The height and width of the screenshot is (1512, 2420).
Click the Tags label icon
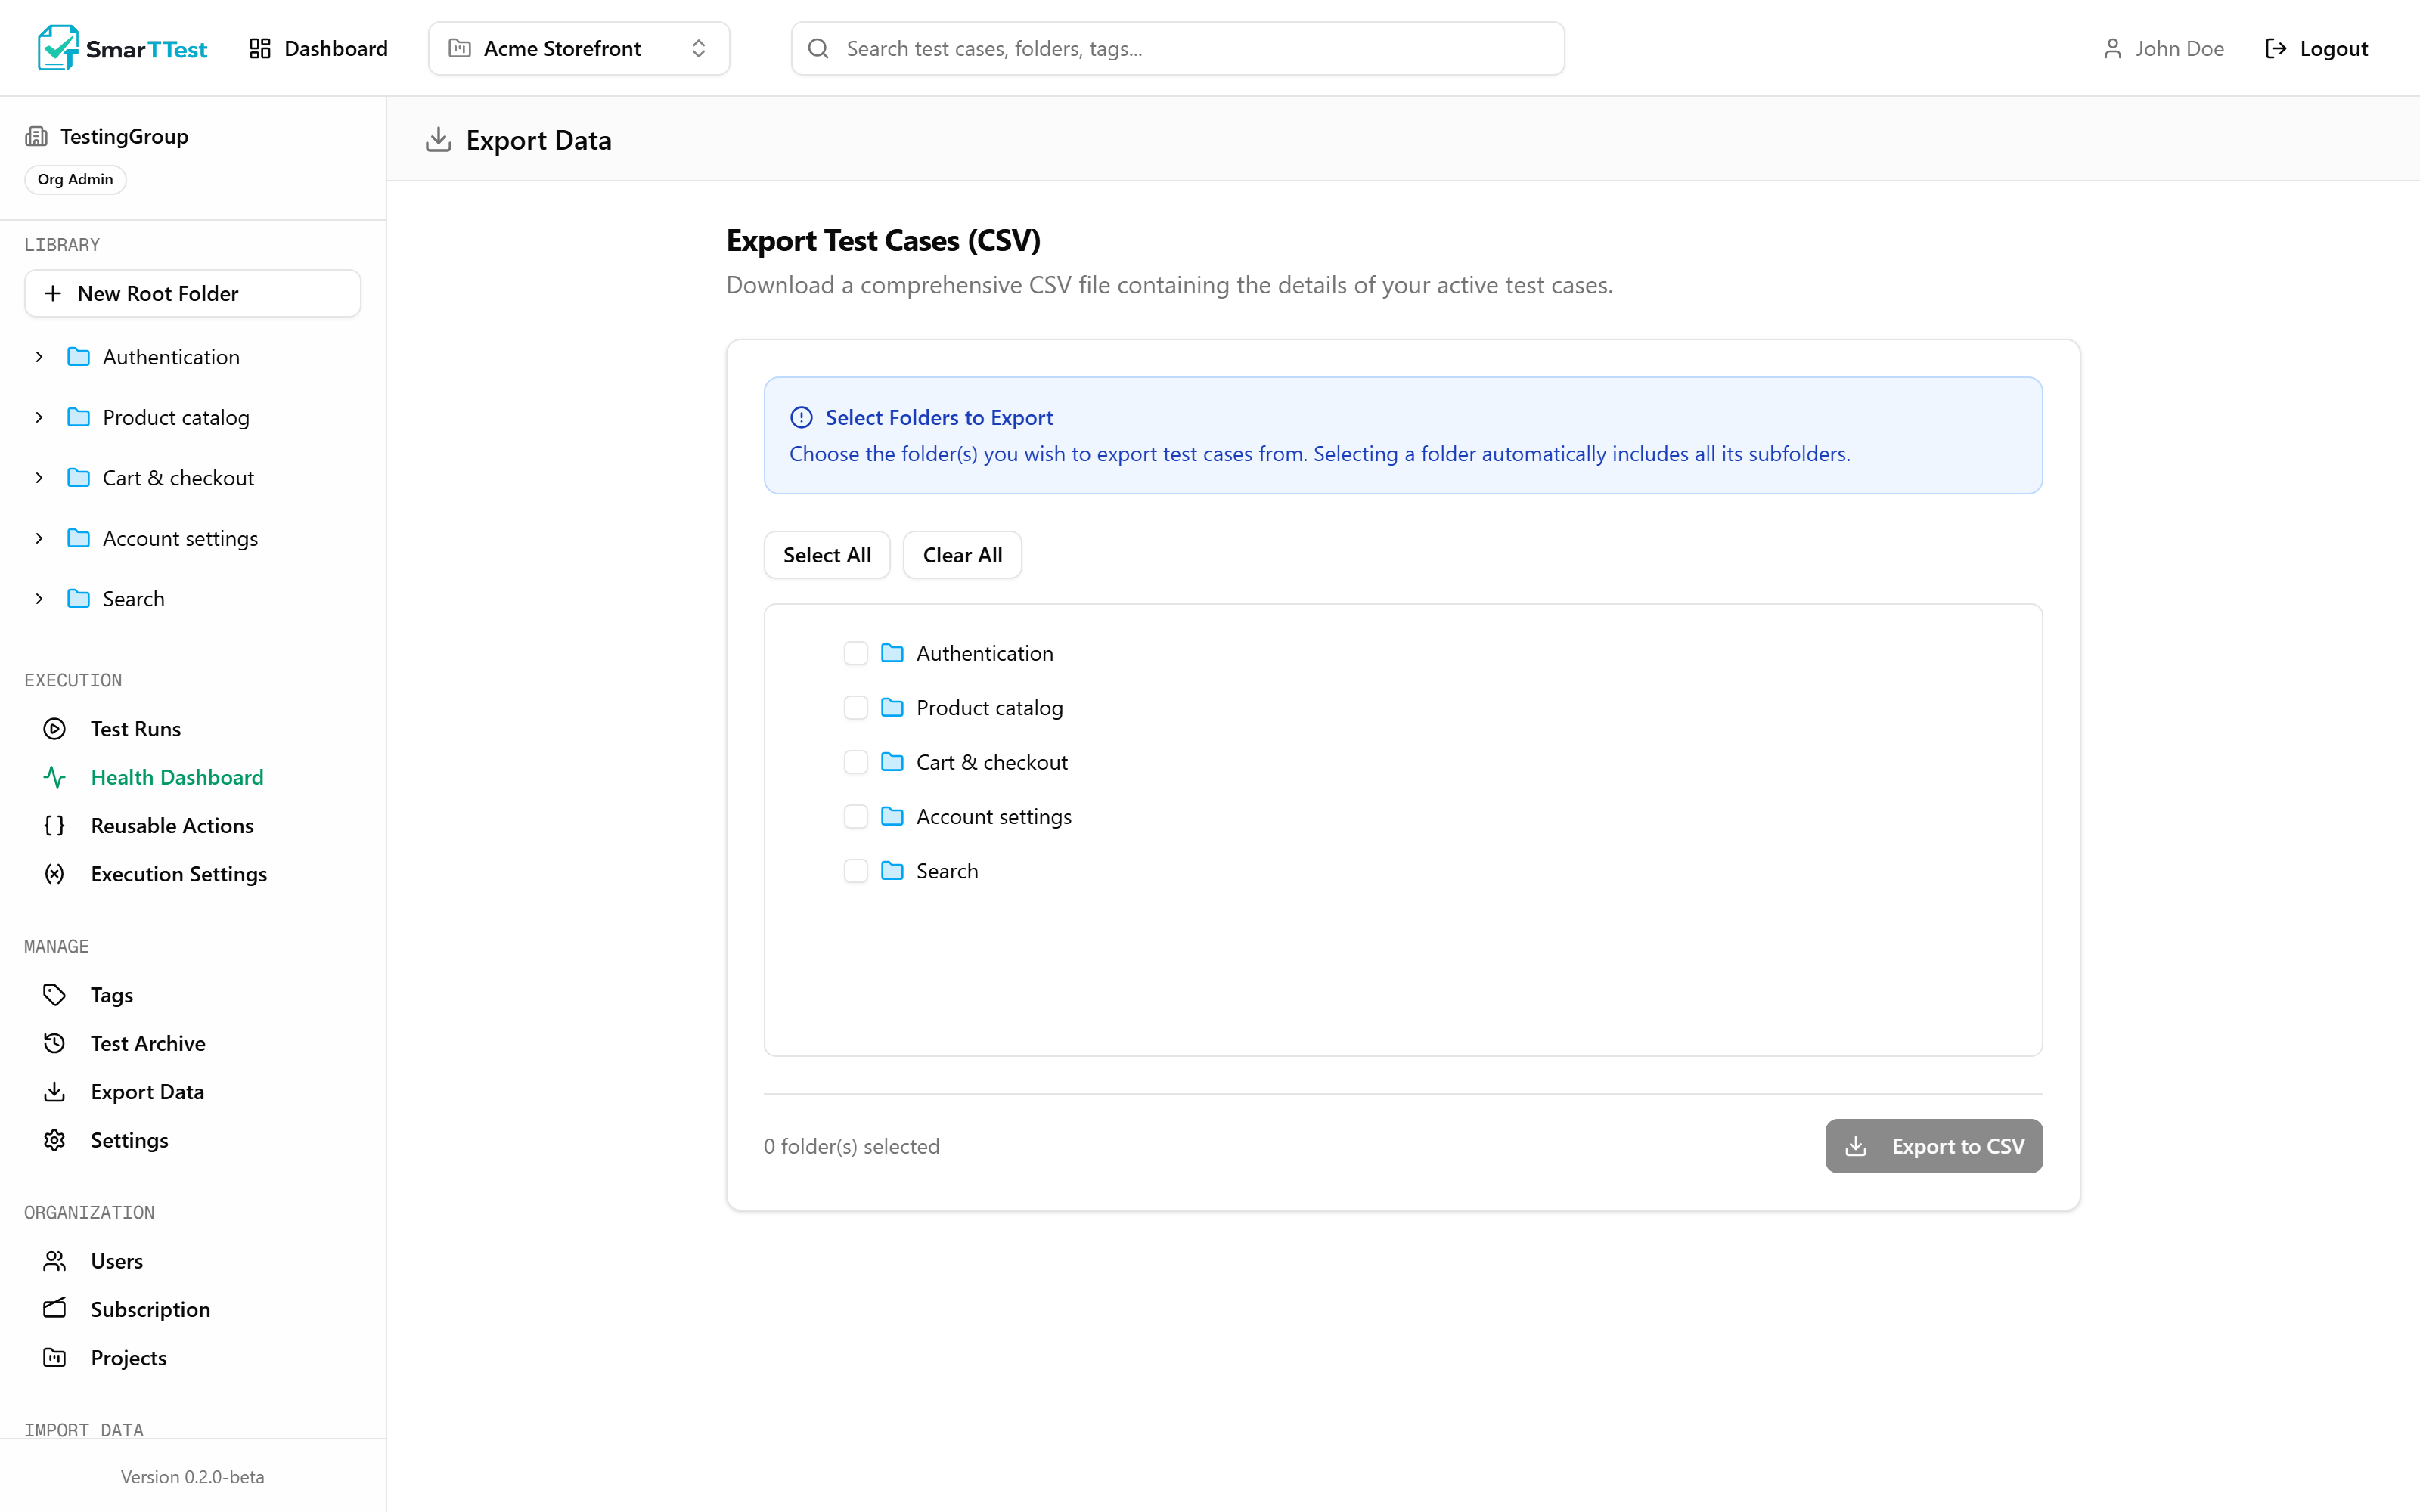(55, 995)
